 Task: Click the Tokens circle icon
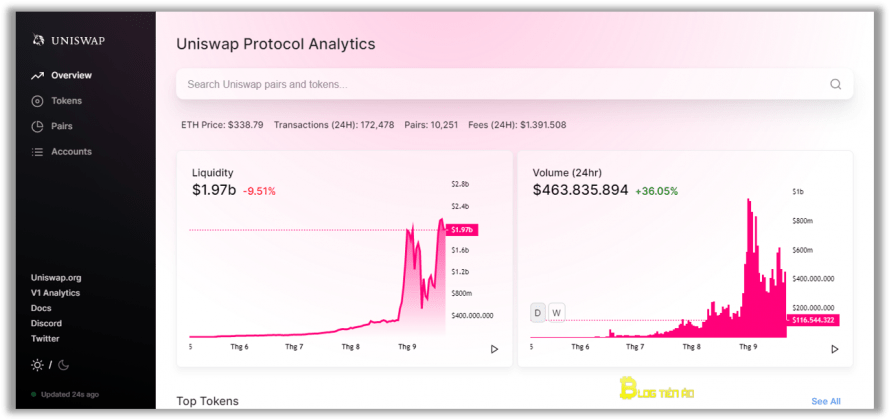(37, 101)
